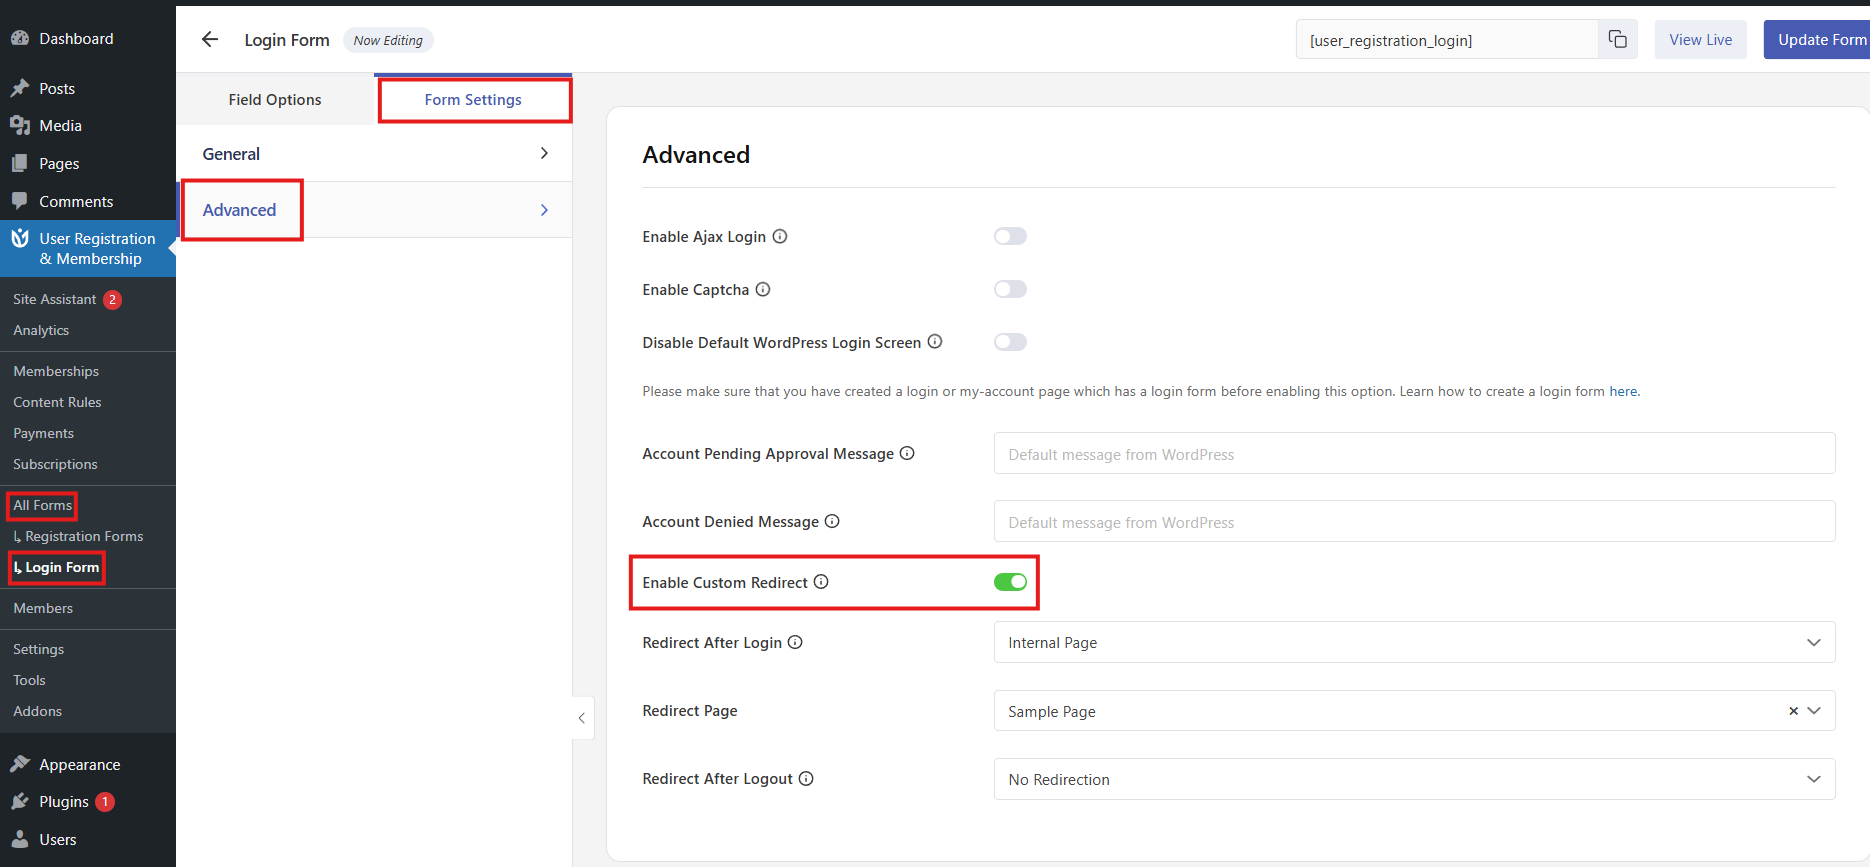
Task: Click the Pages icon in sidebar
Action: 20,163
